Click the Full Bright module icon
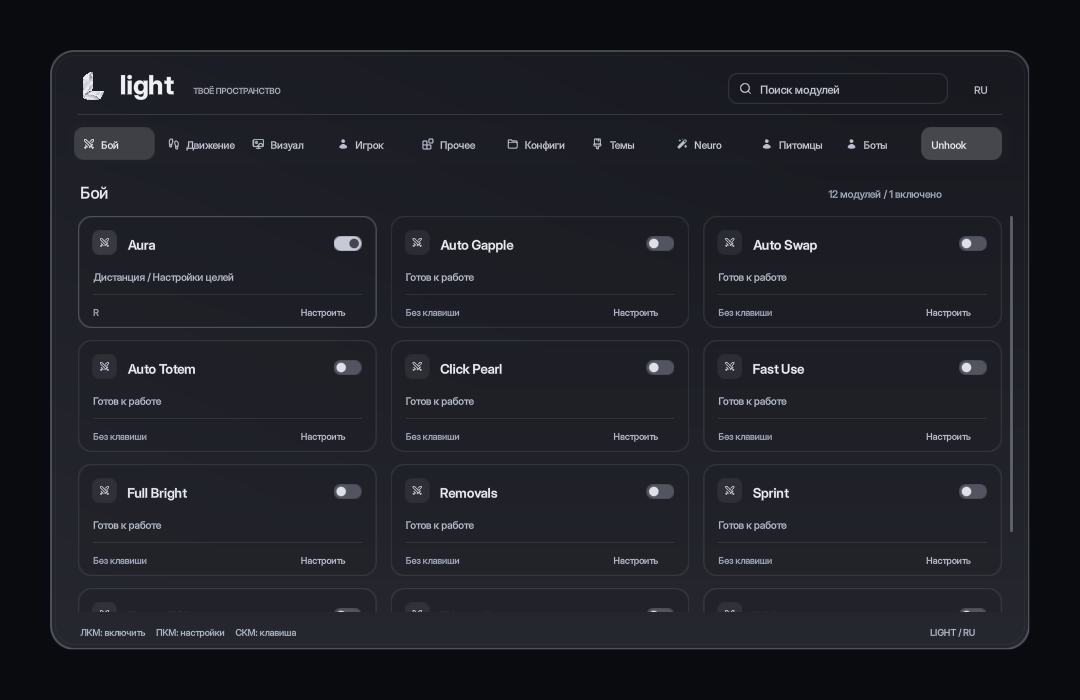The width and height of the screenshot is (1080, 700). [105, 491]
